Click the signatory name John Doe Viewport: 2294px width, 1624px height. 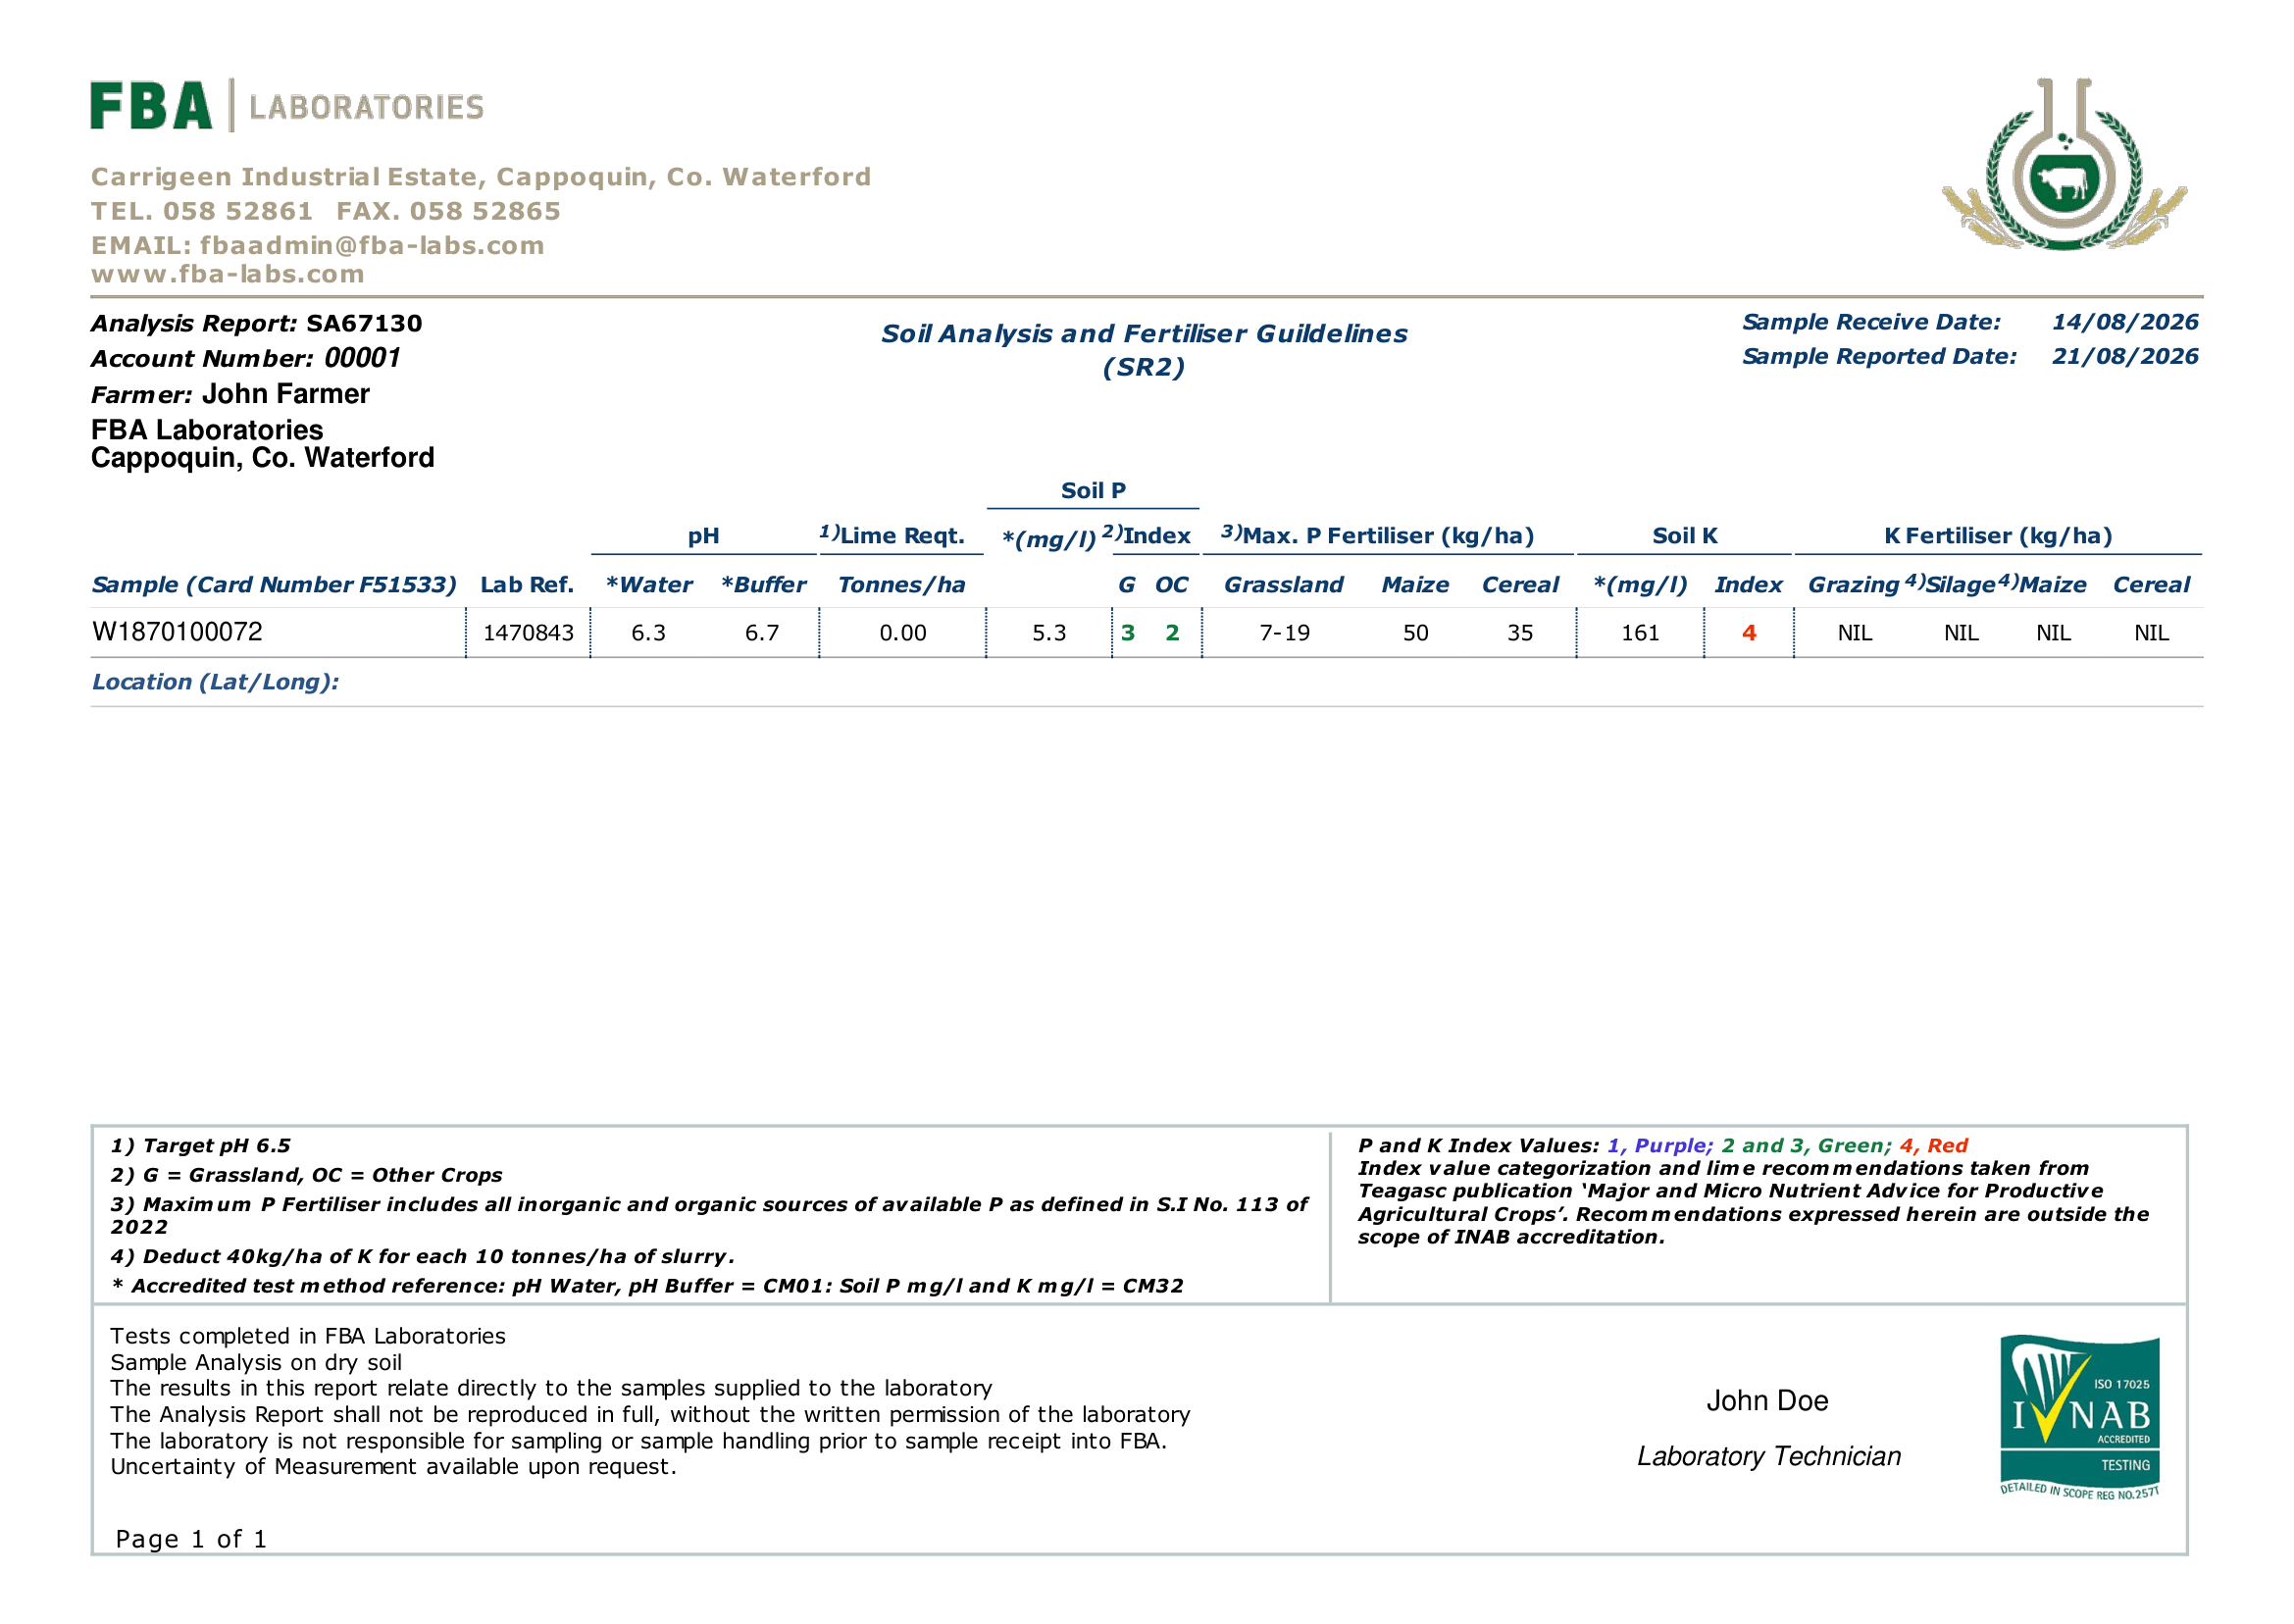(1767, 1401)
